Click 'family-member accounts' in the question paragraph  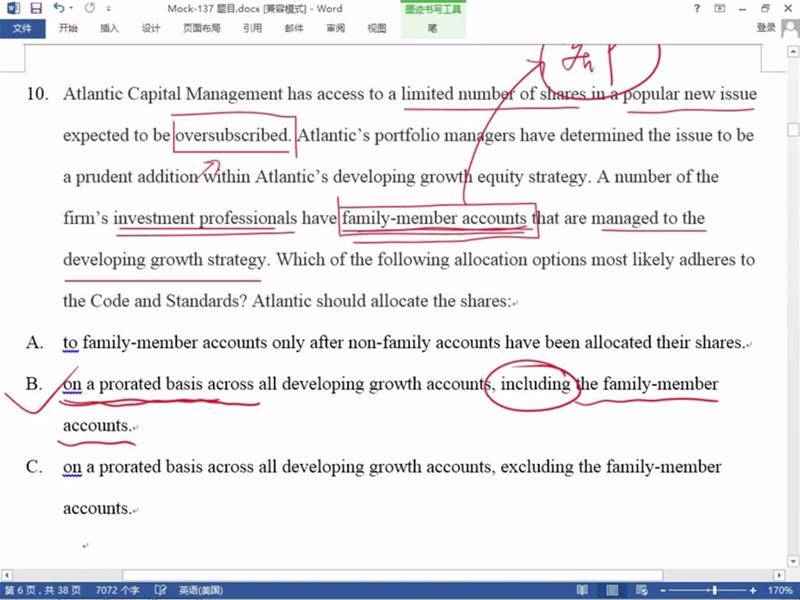tap(434, 218)
